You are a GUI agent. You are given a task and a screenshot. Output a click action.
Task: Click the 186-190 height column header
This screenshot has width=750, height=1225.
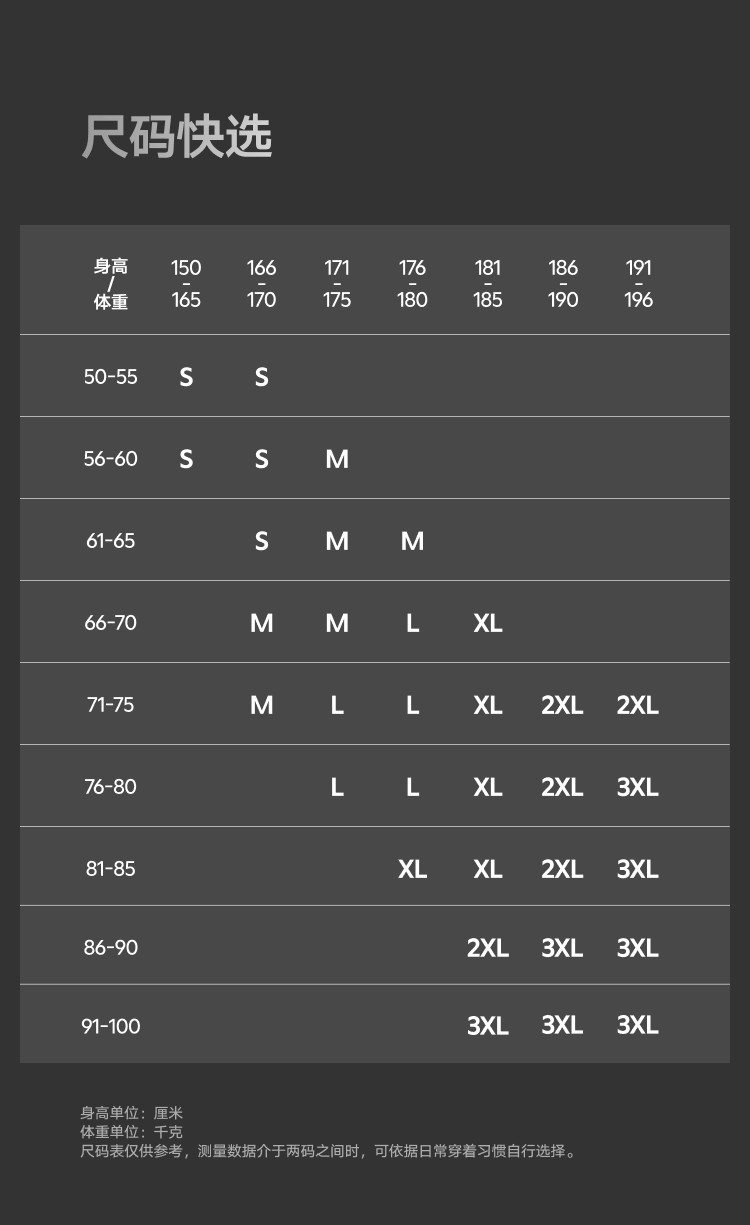point(563,284)
